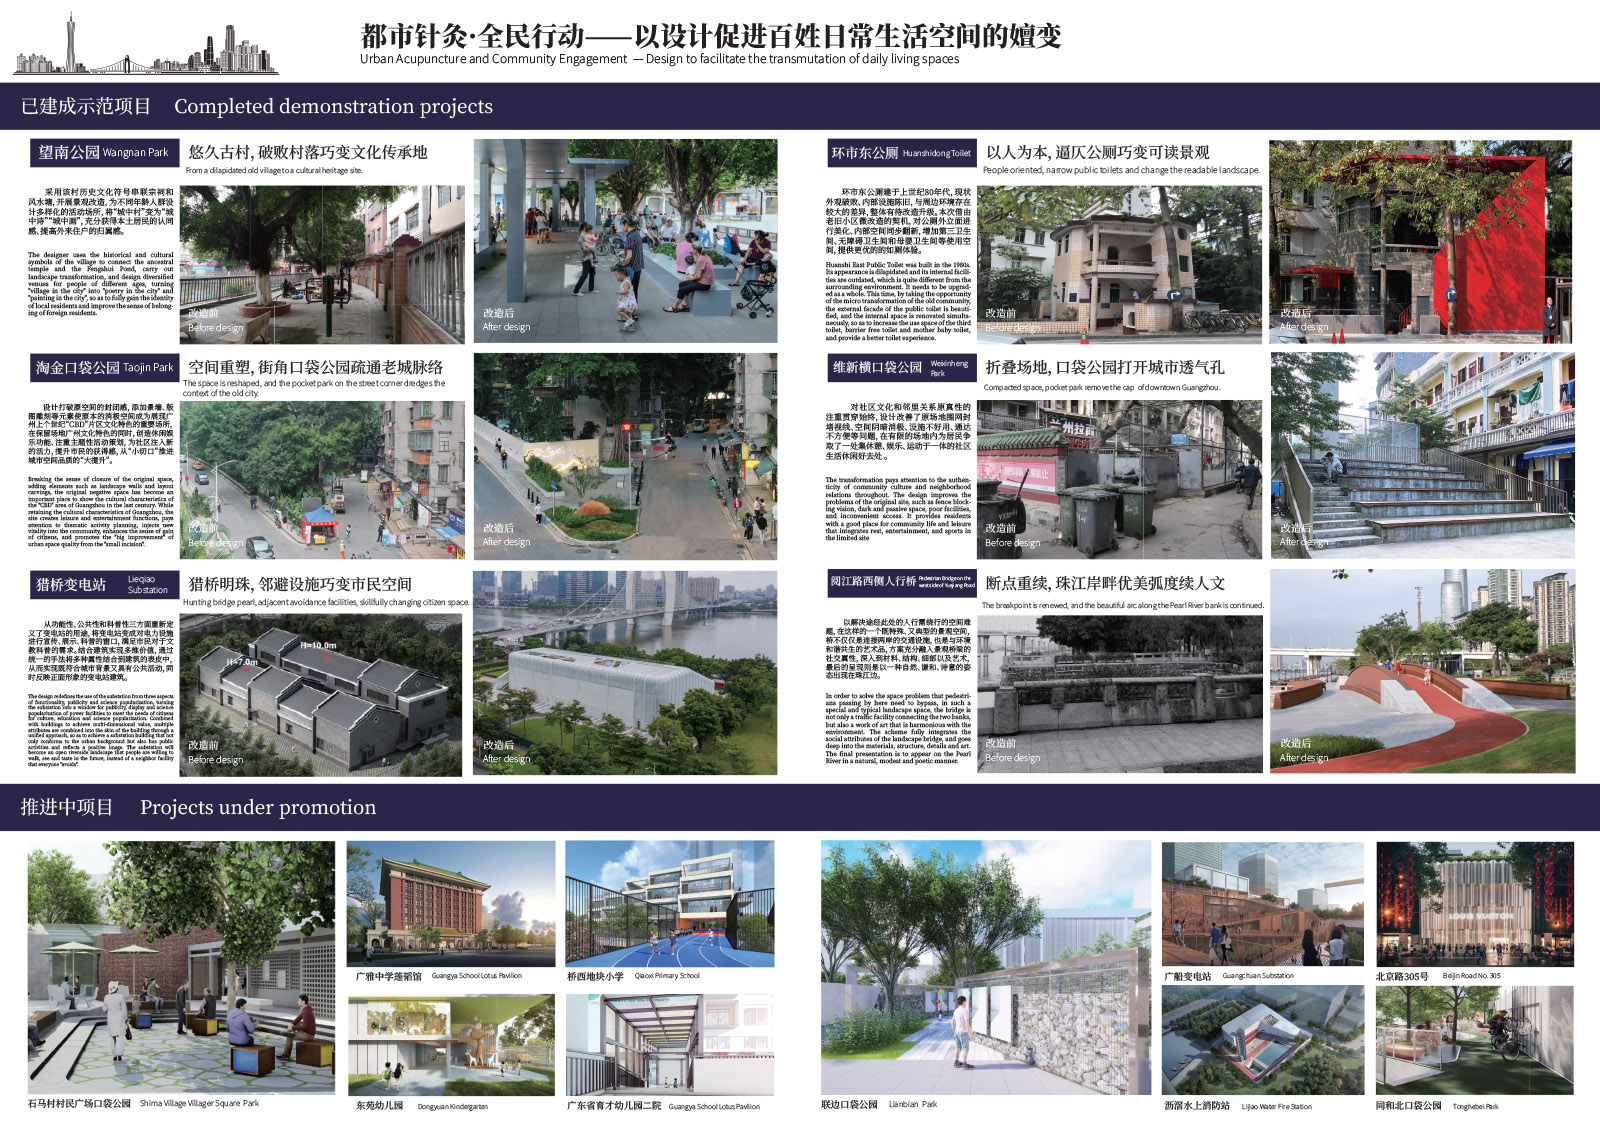Select the Lieqiao Substation title label
1600x1130 pixels.
(104, 584)
